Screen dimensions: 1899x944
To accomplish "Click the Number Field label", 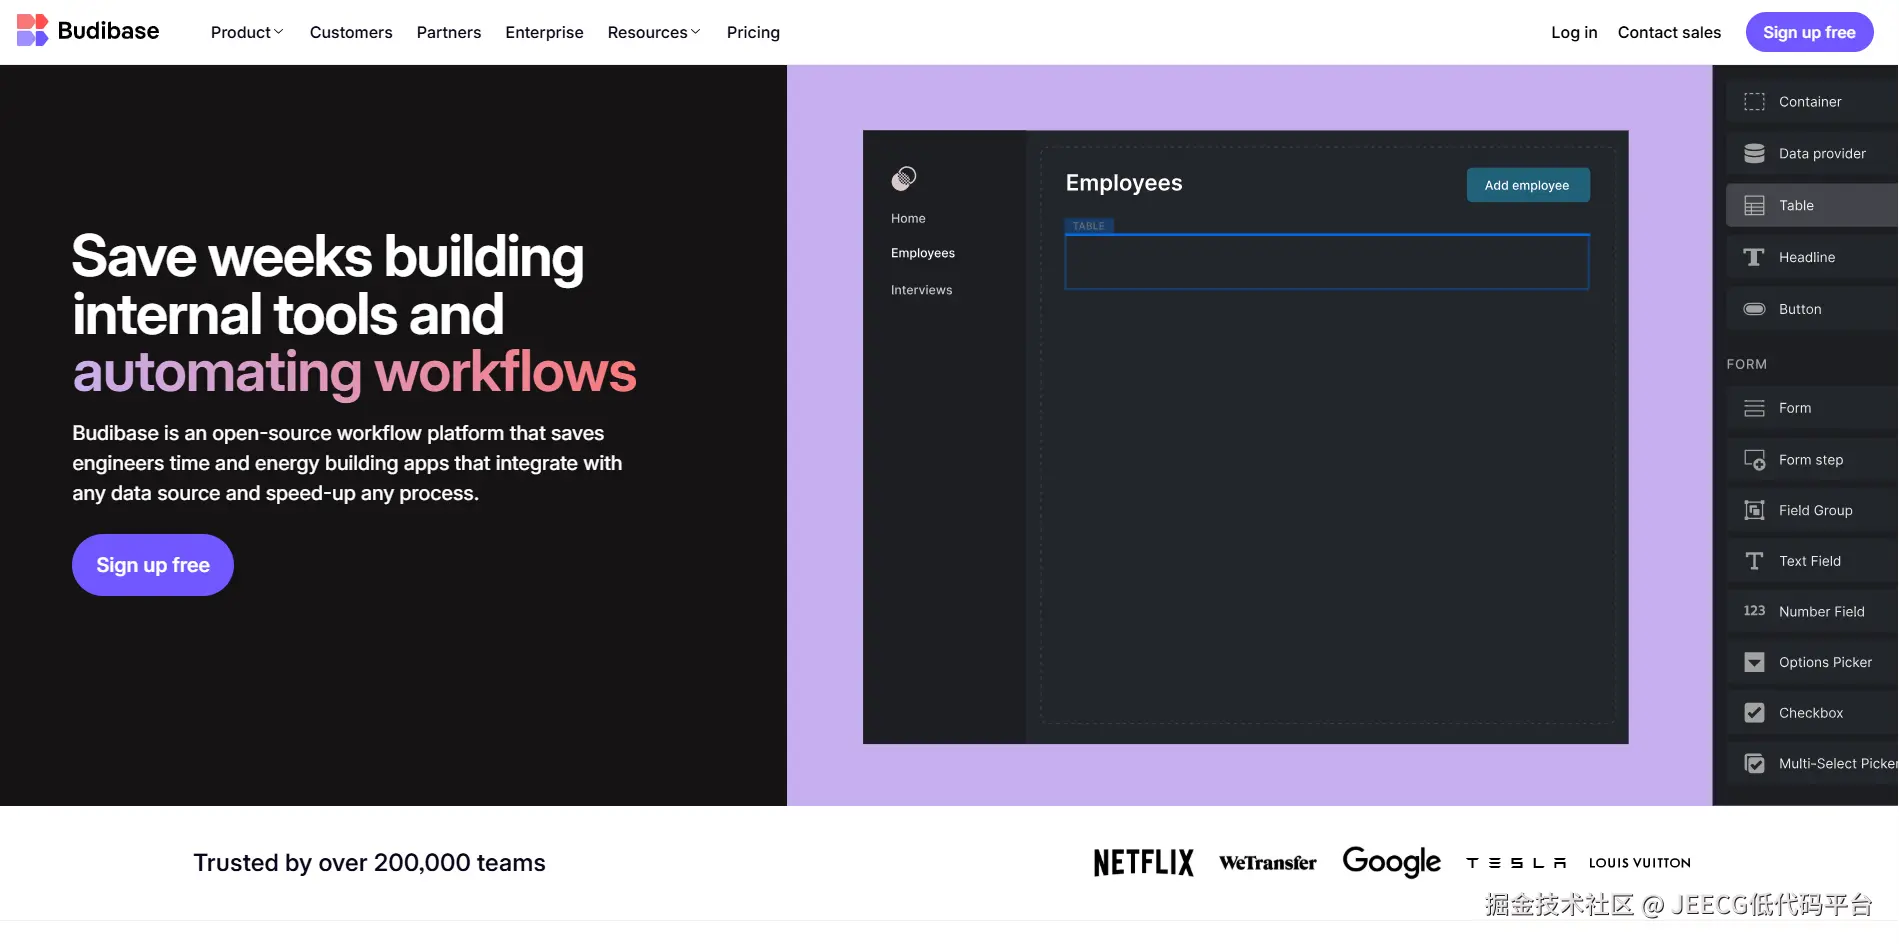I will click(1822, 612).
